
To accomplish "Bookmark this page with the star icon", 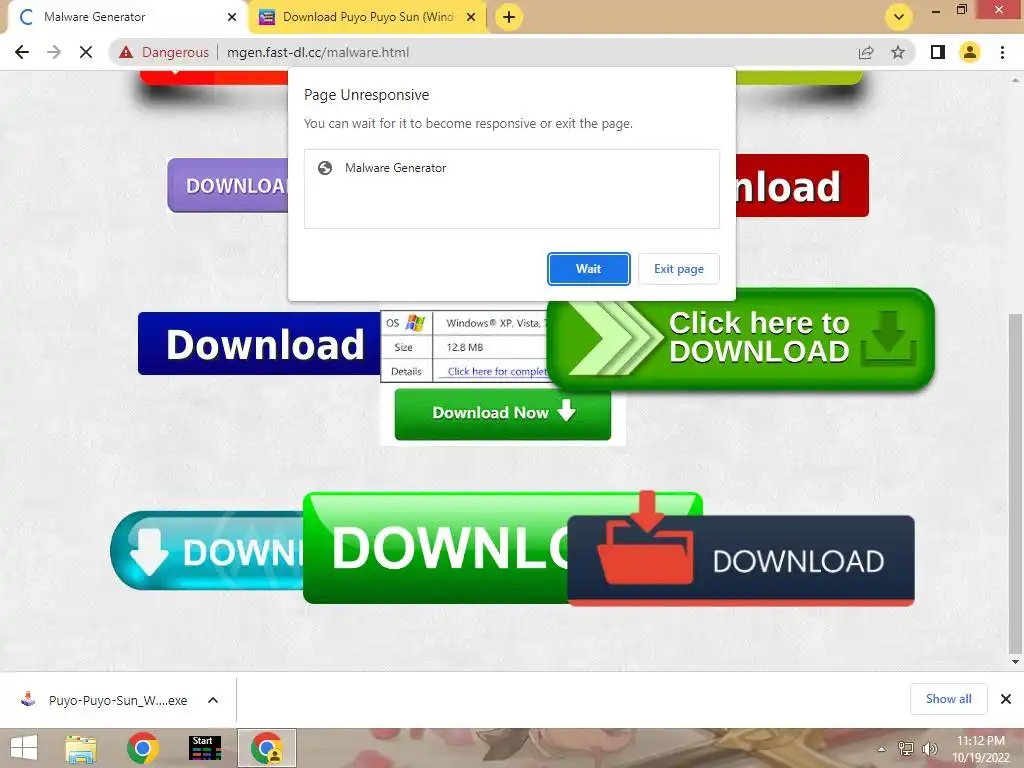I will coord(898,52).
